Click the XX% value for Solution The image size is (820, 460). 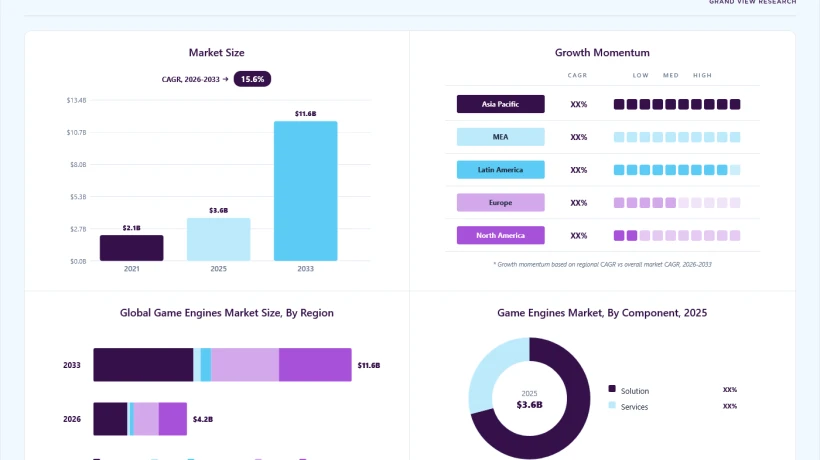730,390
